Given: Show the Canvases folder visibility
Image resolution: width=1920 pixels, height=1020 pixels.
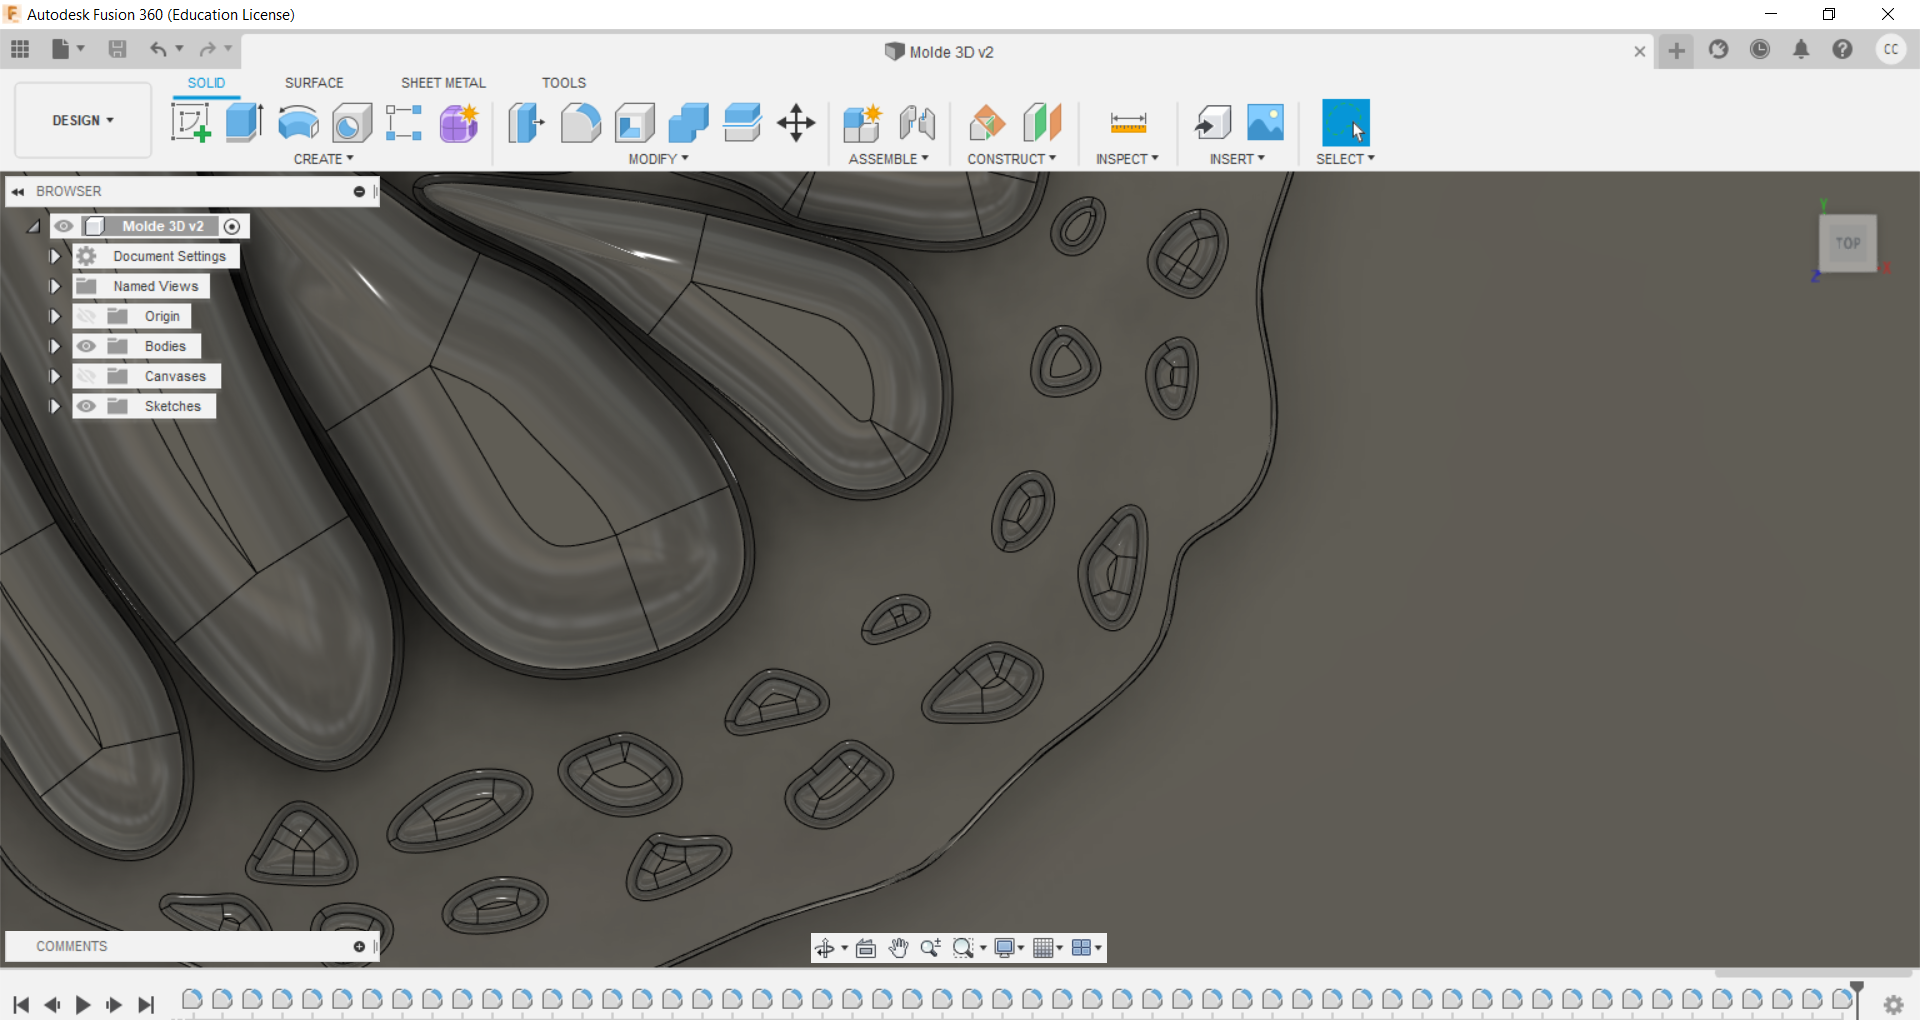Looking at the screenshot, I should (x=87, y=376).
